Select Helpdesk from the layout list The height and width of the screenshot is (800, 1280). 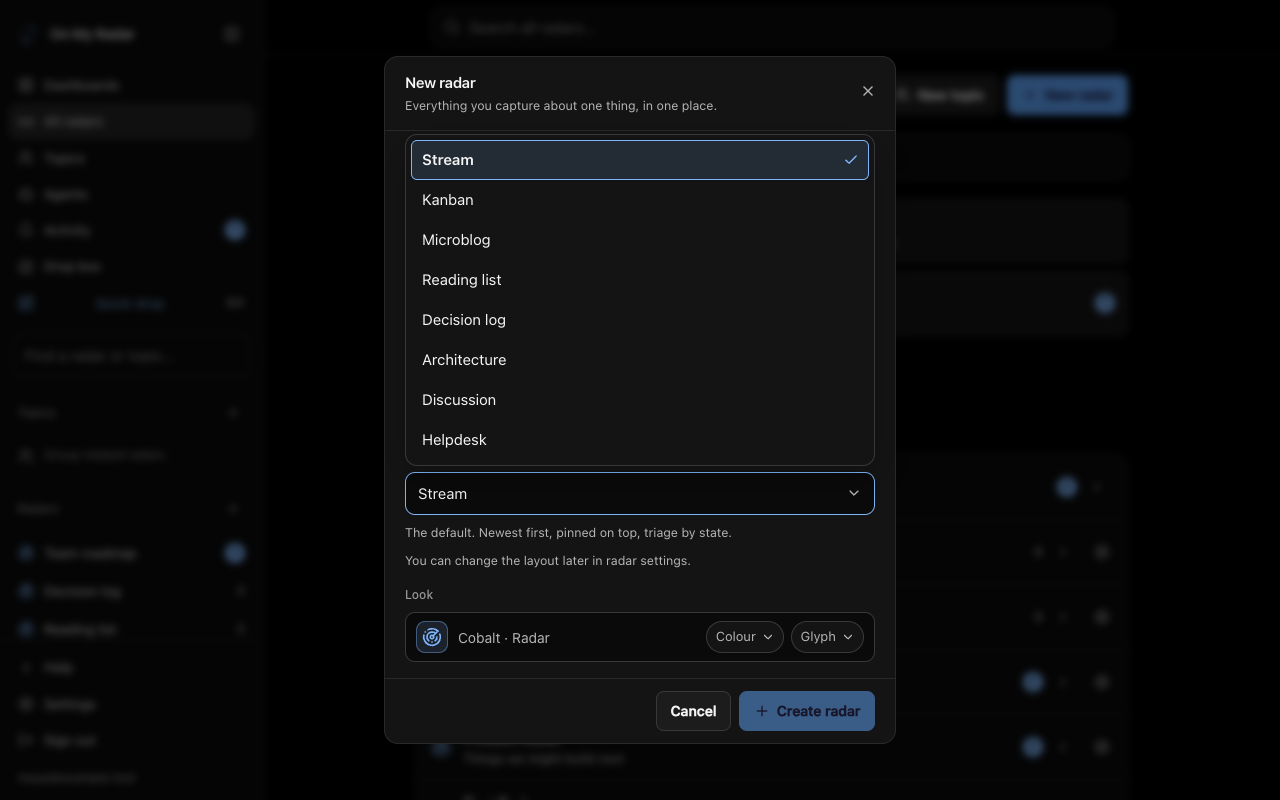[640, 440]
